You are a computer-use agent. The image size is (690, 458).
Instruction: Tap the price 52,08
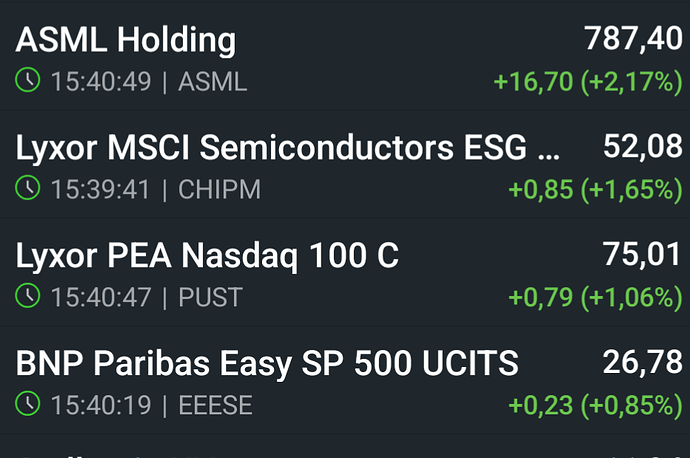point(642,148)
